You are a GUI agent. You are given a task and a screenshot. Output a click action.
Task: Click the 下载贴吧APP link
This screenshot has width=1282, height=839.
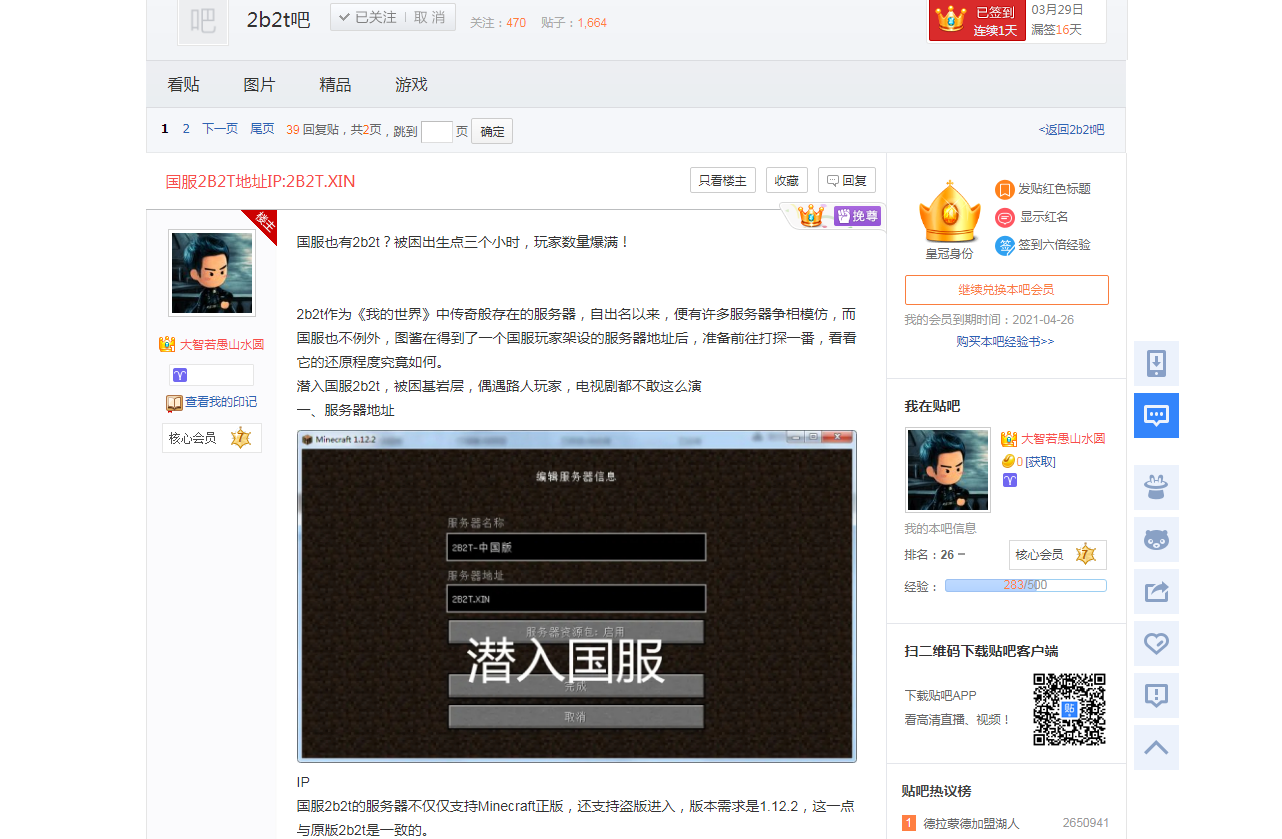(941, 696)
